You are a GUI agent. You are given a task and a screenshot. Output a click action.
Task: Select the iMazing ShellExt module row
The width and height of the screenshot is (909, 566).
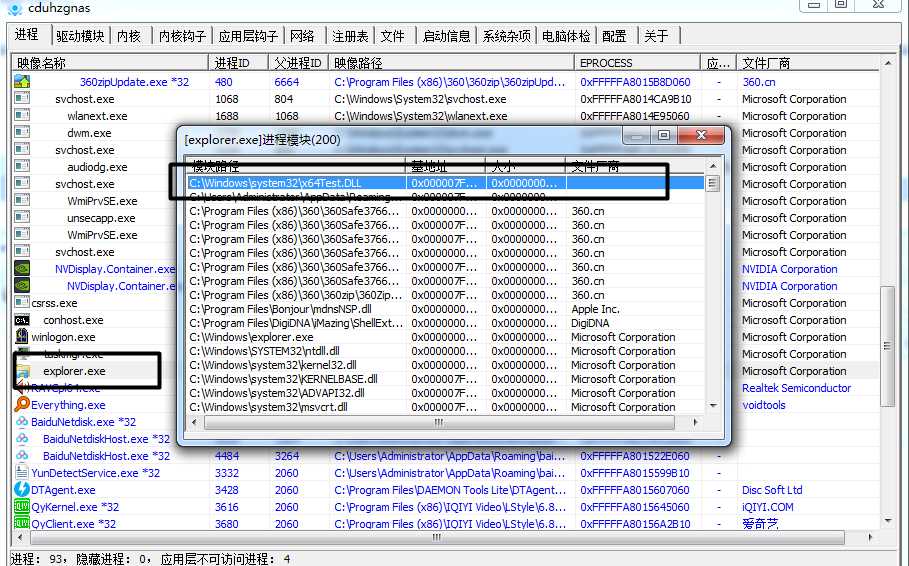[x=445, y=323]
